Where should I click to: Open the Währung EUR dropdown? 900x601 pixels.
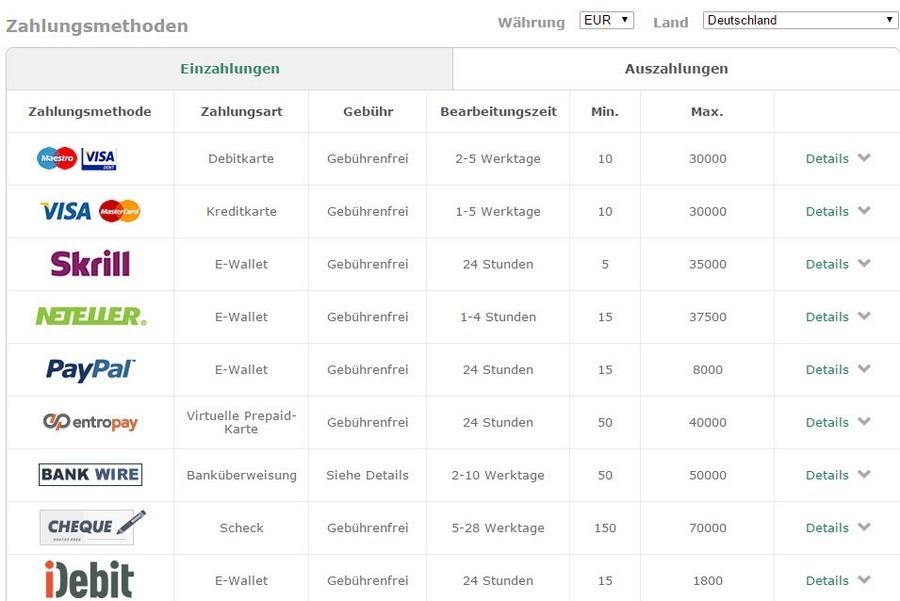click(606, 20)
